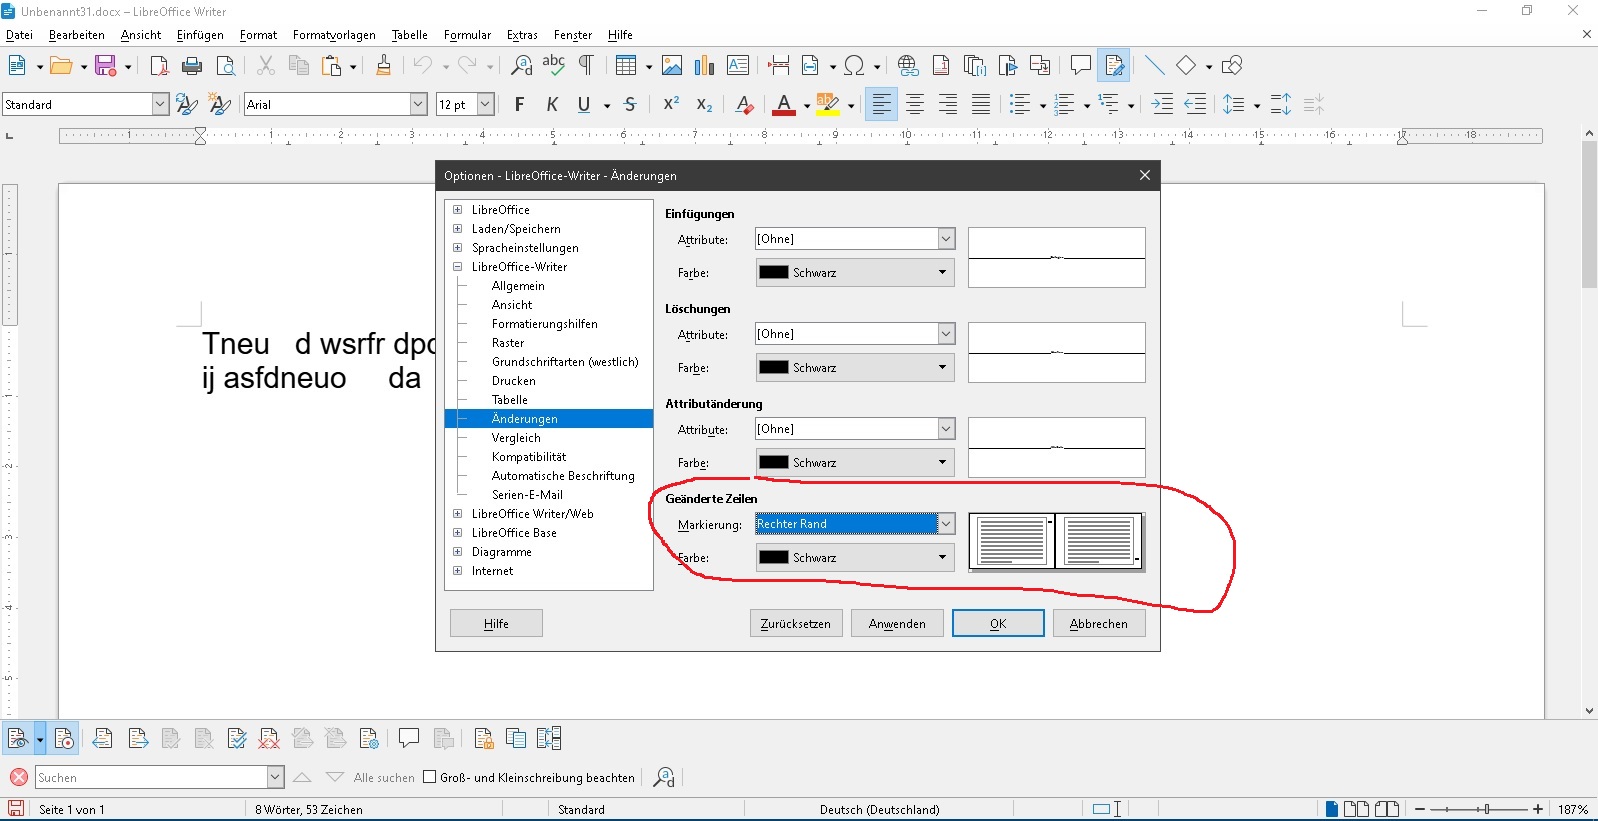Screen dimensions: 1598x821
Task: Expand the LibreOffice tree node
Action: click(458, 210)
